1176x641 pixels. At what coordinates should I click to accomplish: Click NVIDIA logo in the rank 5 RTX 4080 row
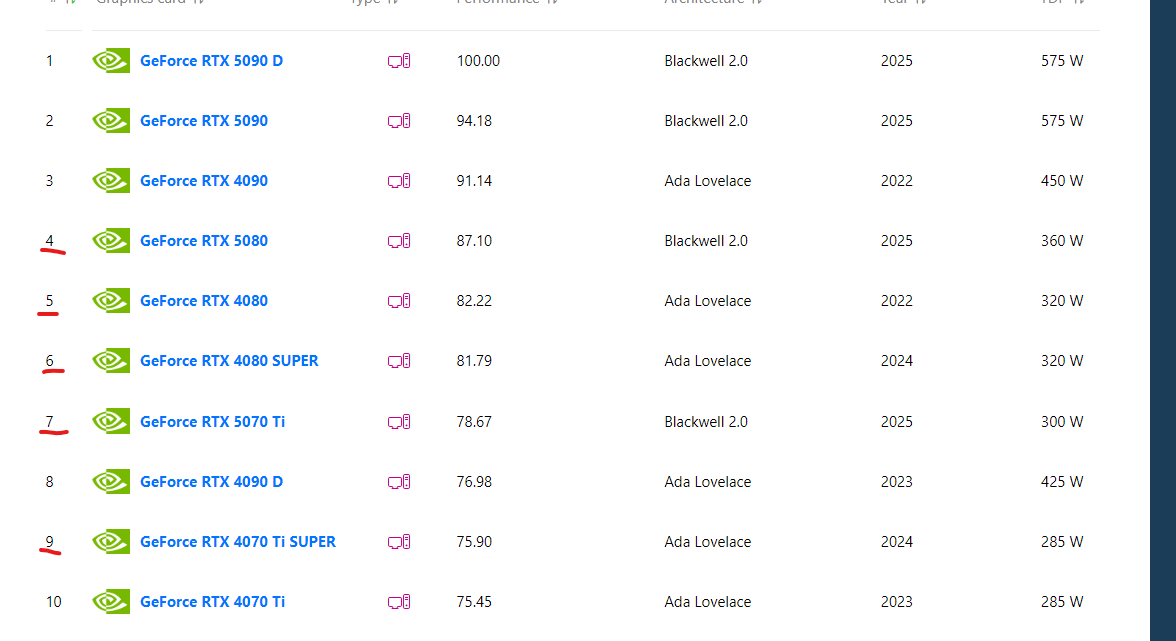[x=111, y=301]
